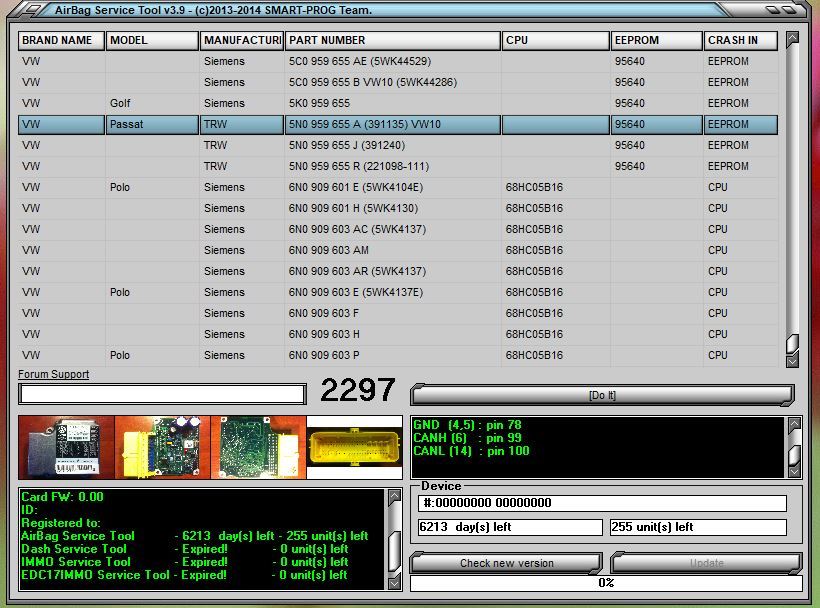
Task: Sort by the BRAND NAME column header
Action: [x=61, y=41]
